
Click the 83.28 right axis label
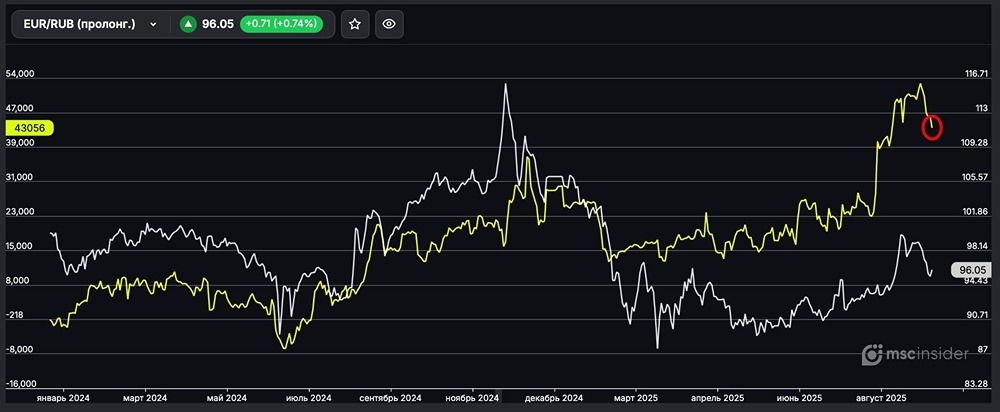point(977,384)
